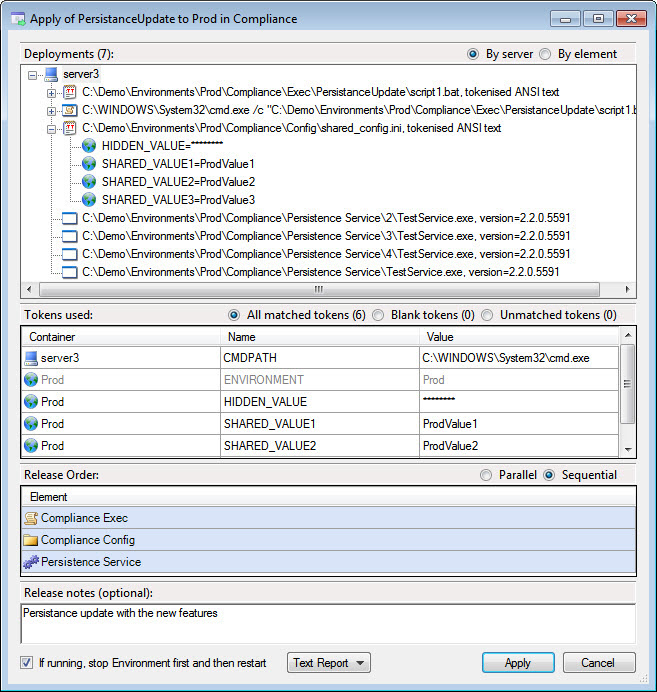This screenshot has width=657, height=692.
Task: Expand the script1.bat tree node
Action: point(52,93)
